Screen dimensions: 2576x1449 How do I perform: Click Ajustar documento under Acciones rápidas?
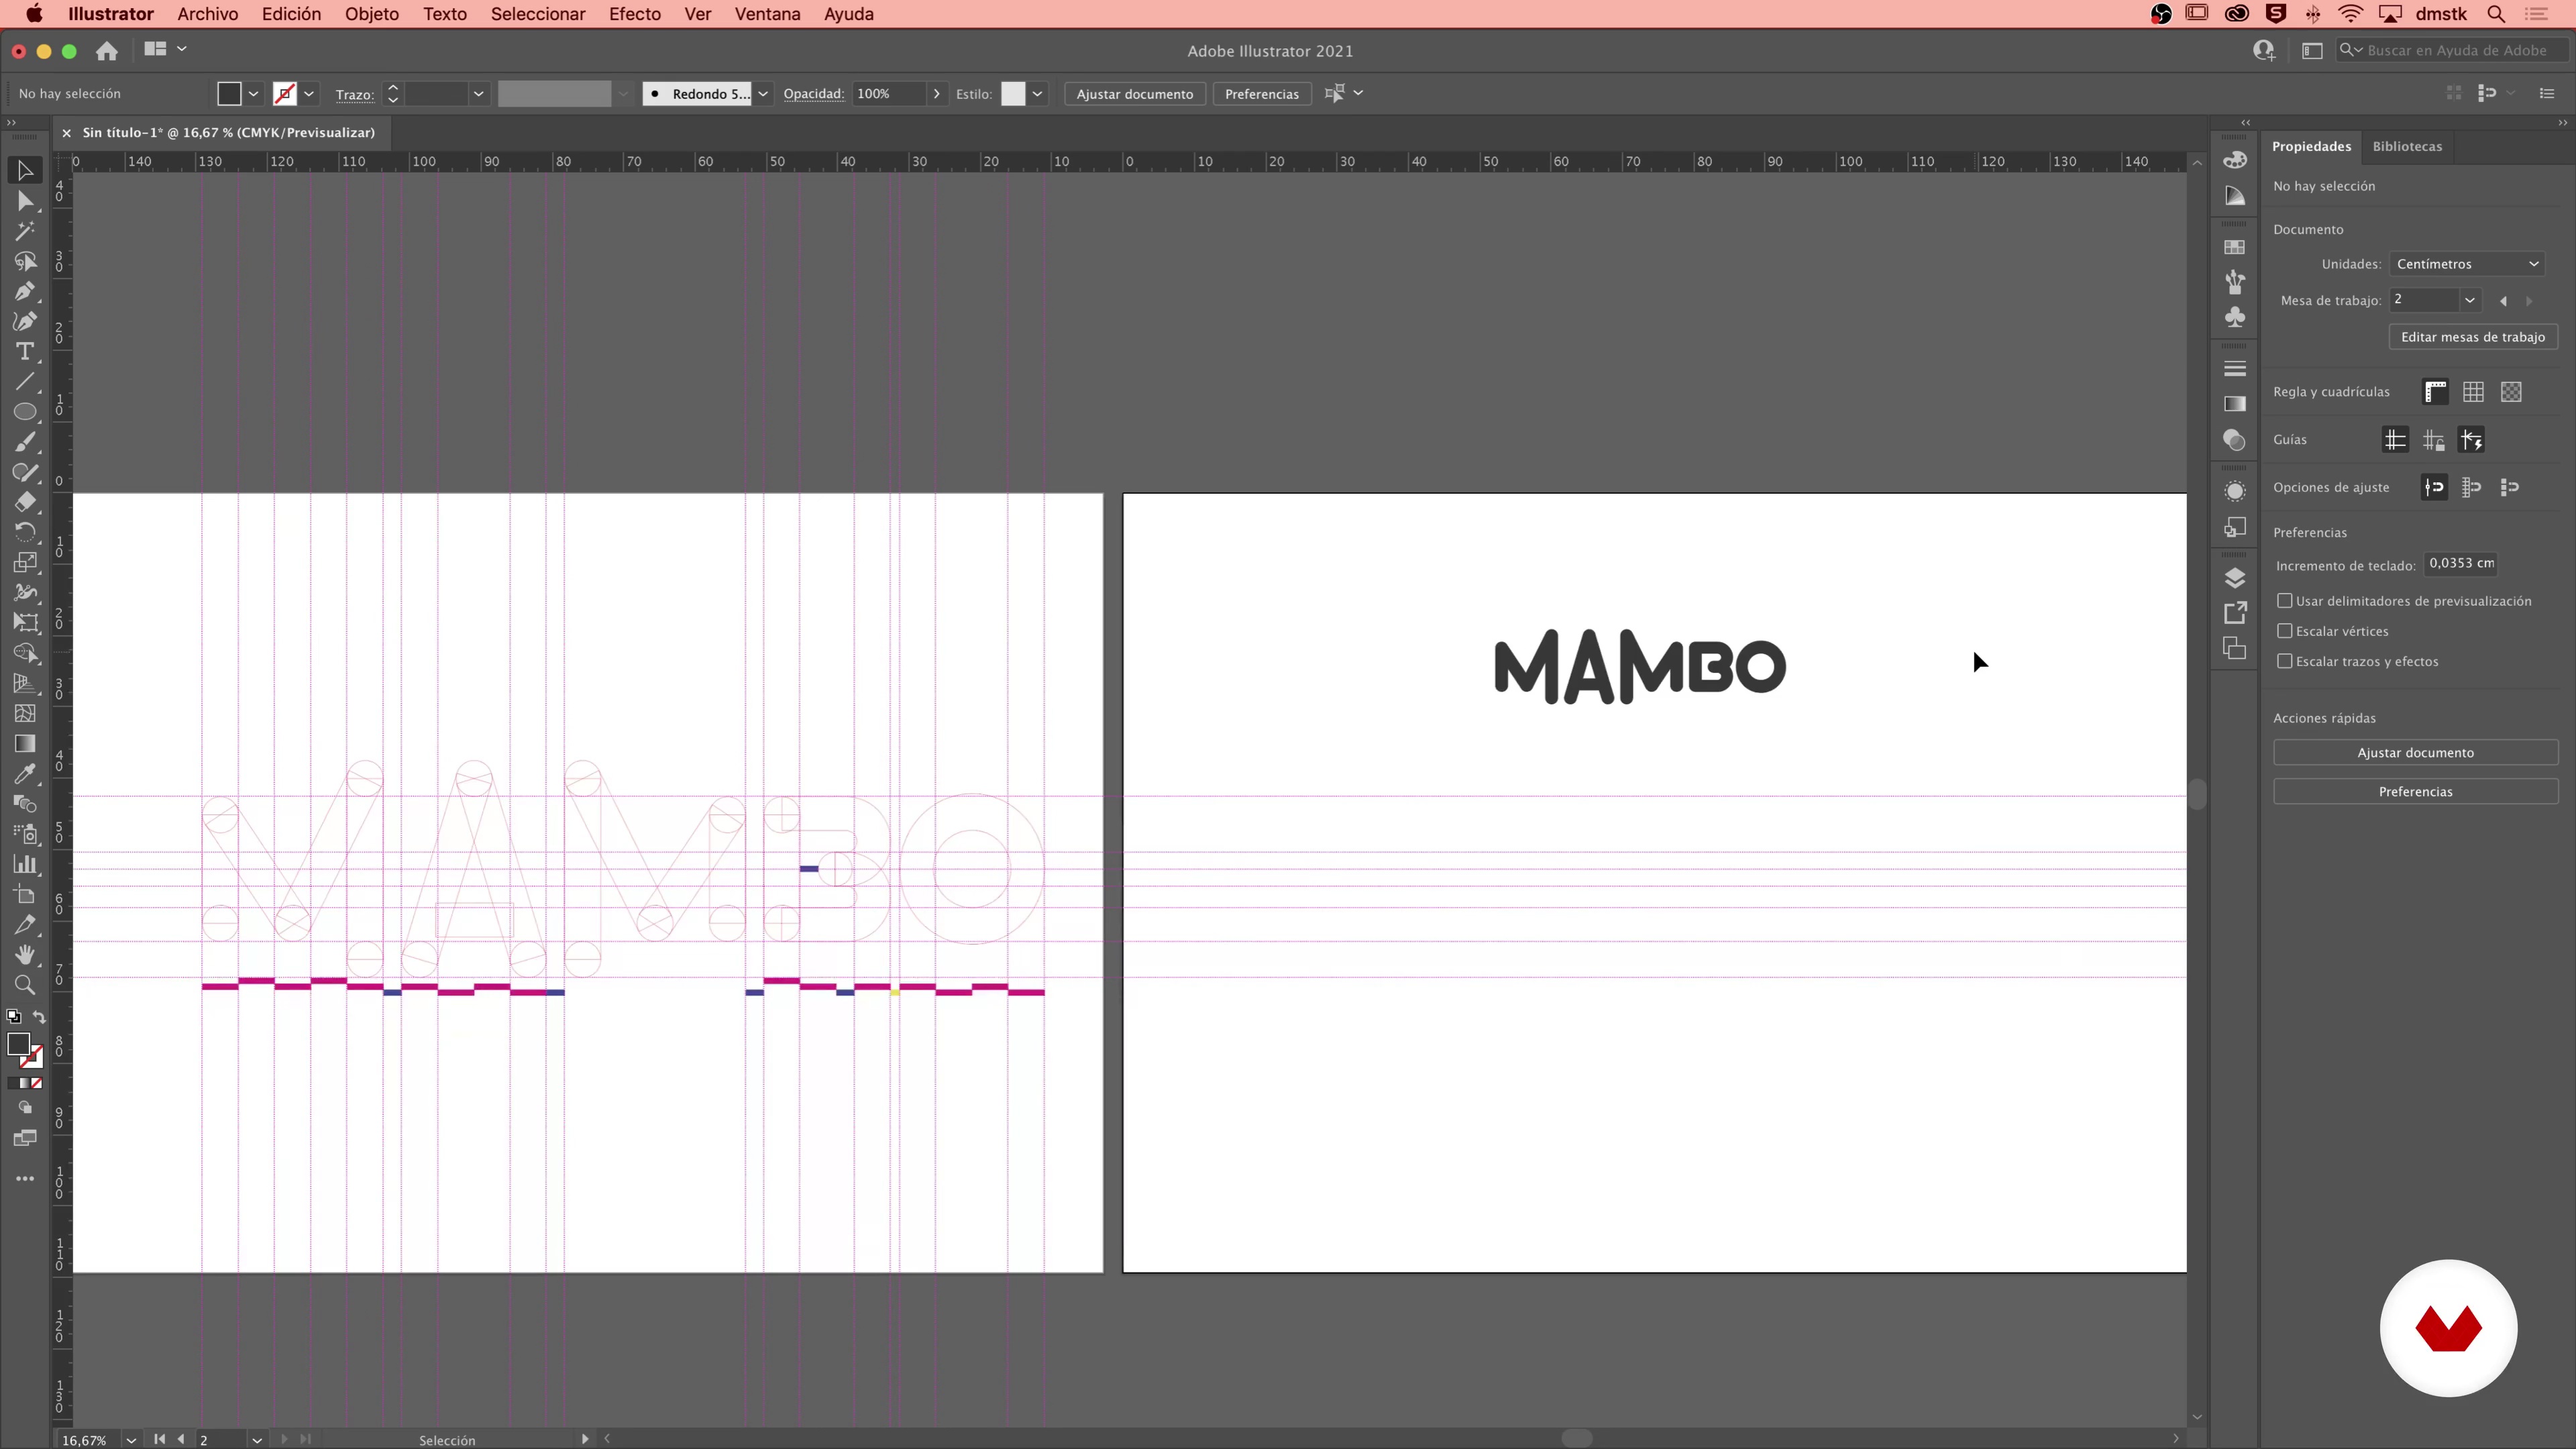tap(2416, 753)
